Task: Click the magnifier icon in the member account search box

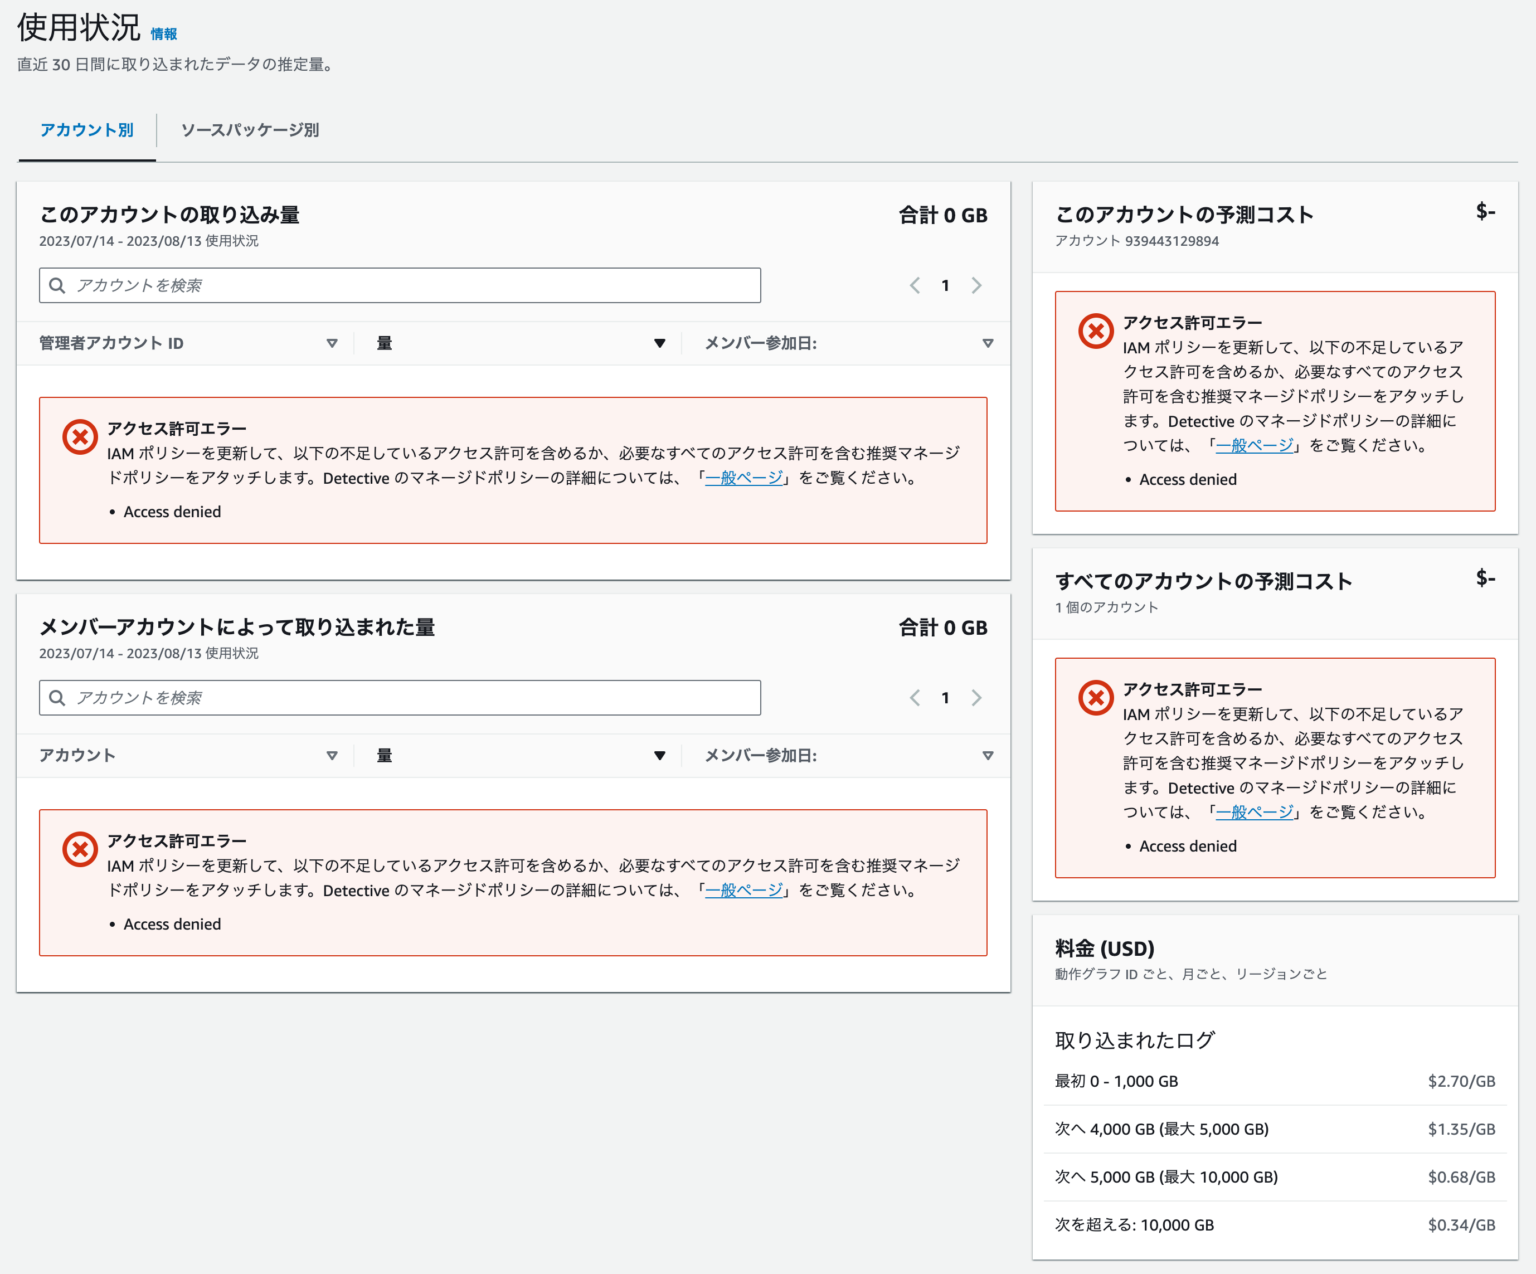Action: (x=57, y=698)
